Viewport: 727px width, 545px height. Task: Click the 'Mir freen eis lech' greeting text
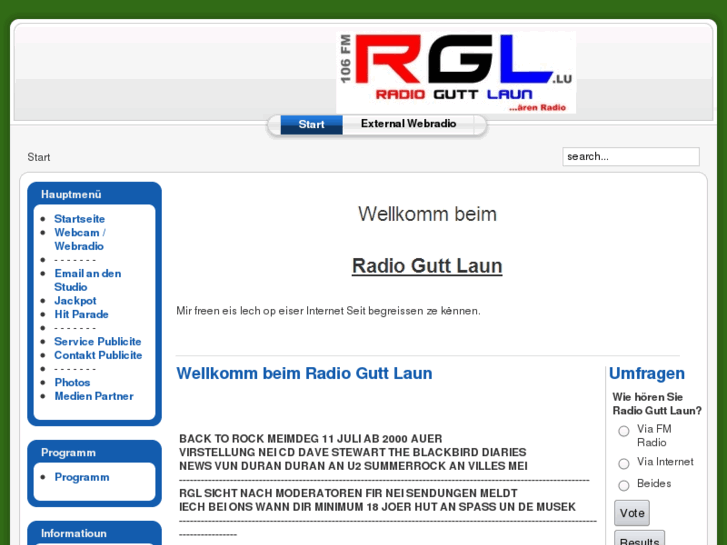pyautogui.click(x=328, y=311)
